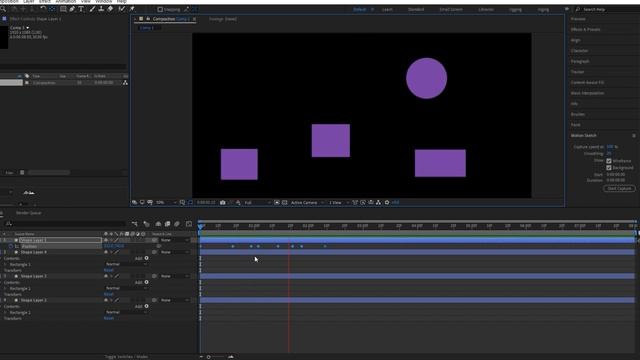Click the Add circle button under Shape Layer 3

point(147,282)
